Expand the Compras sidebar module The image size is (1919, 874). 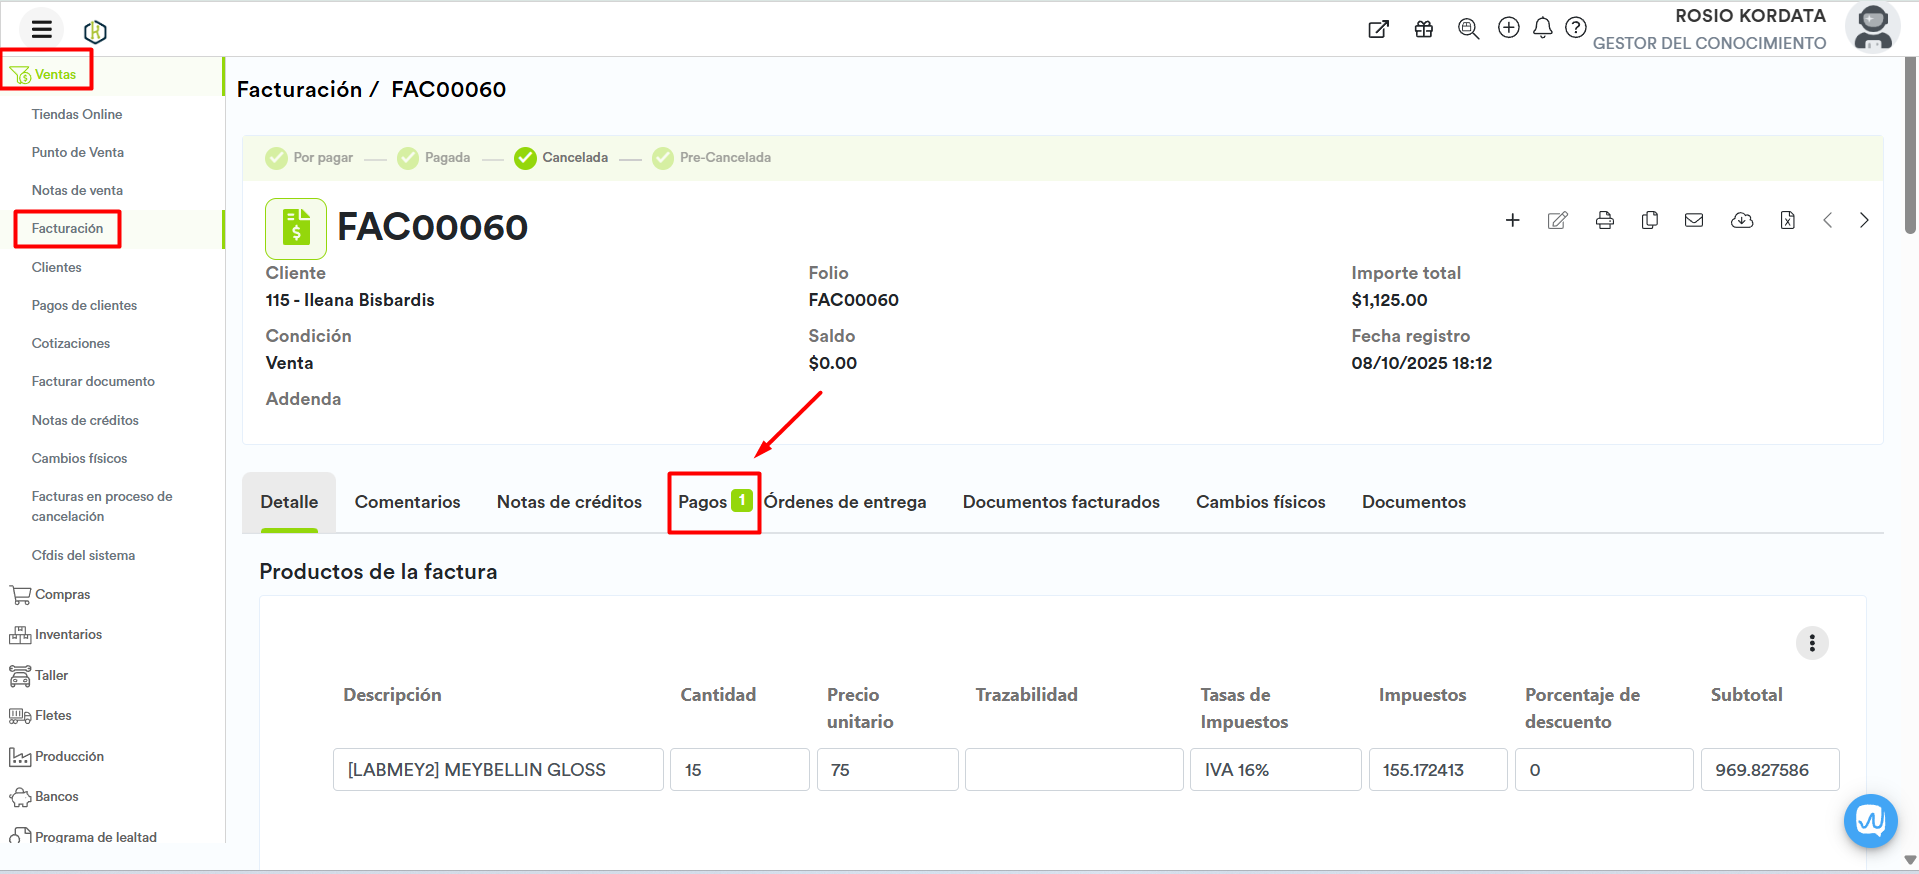click(62, 595)
